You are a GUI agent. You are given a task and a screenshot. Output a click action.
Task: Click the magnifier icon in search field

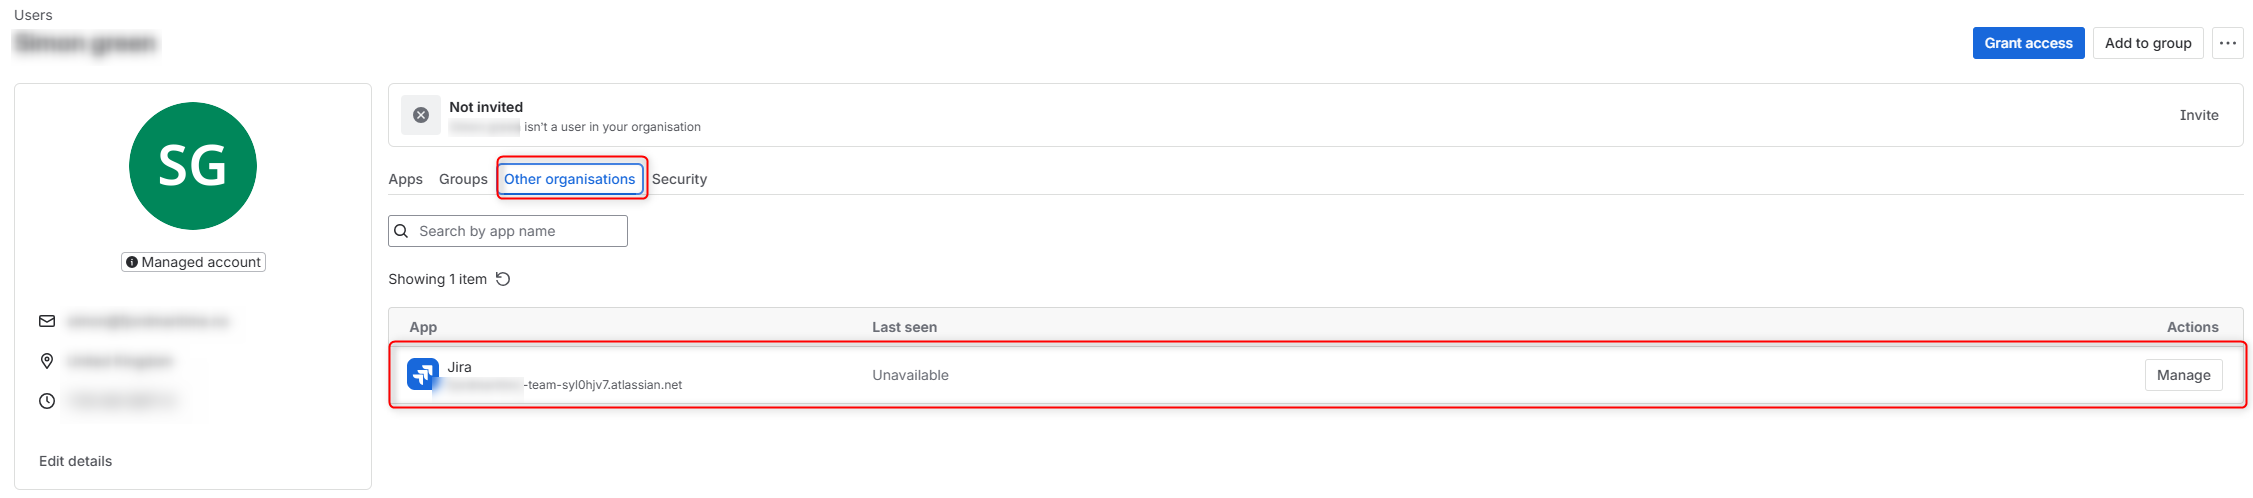pos(402,231)
